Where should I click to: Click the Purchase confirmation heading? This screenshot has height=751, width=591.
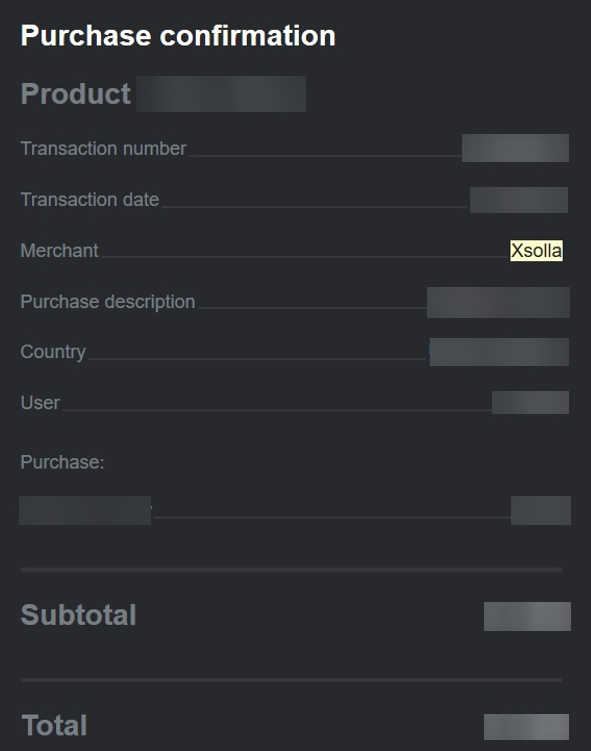pos(178,36)
